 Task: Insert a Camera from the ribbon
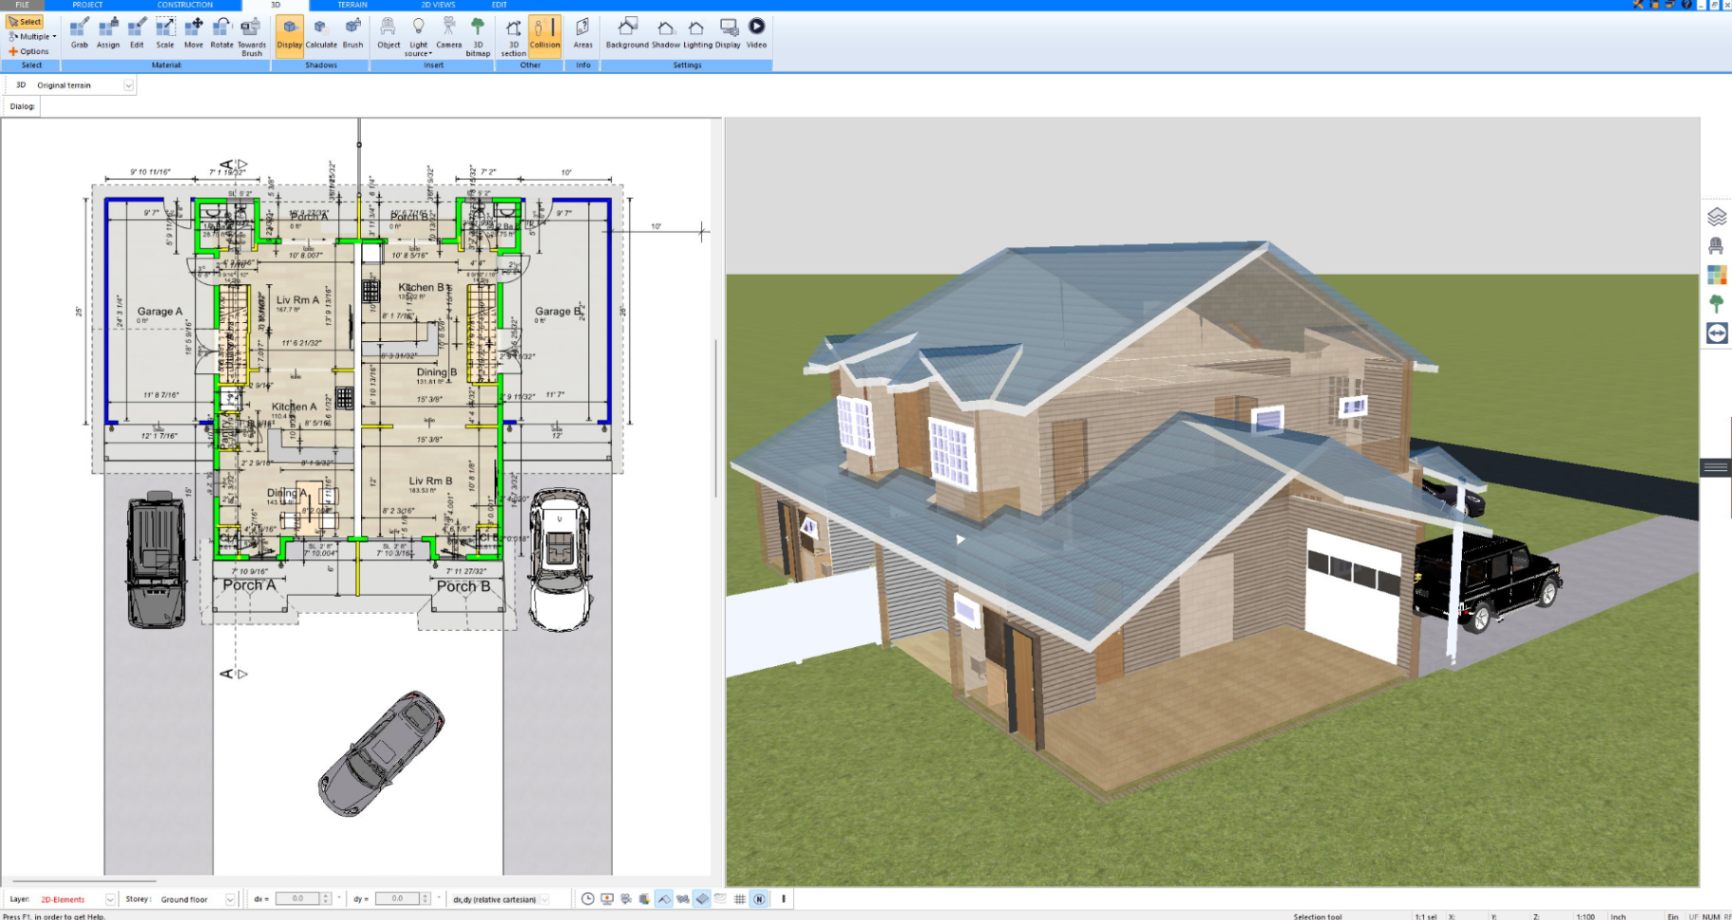pyautogui.click(x=449, y=32)
